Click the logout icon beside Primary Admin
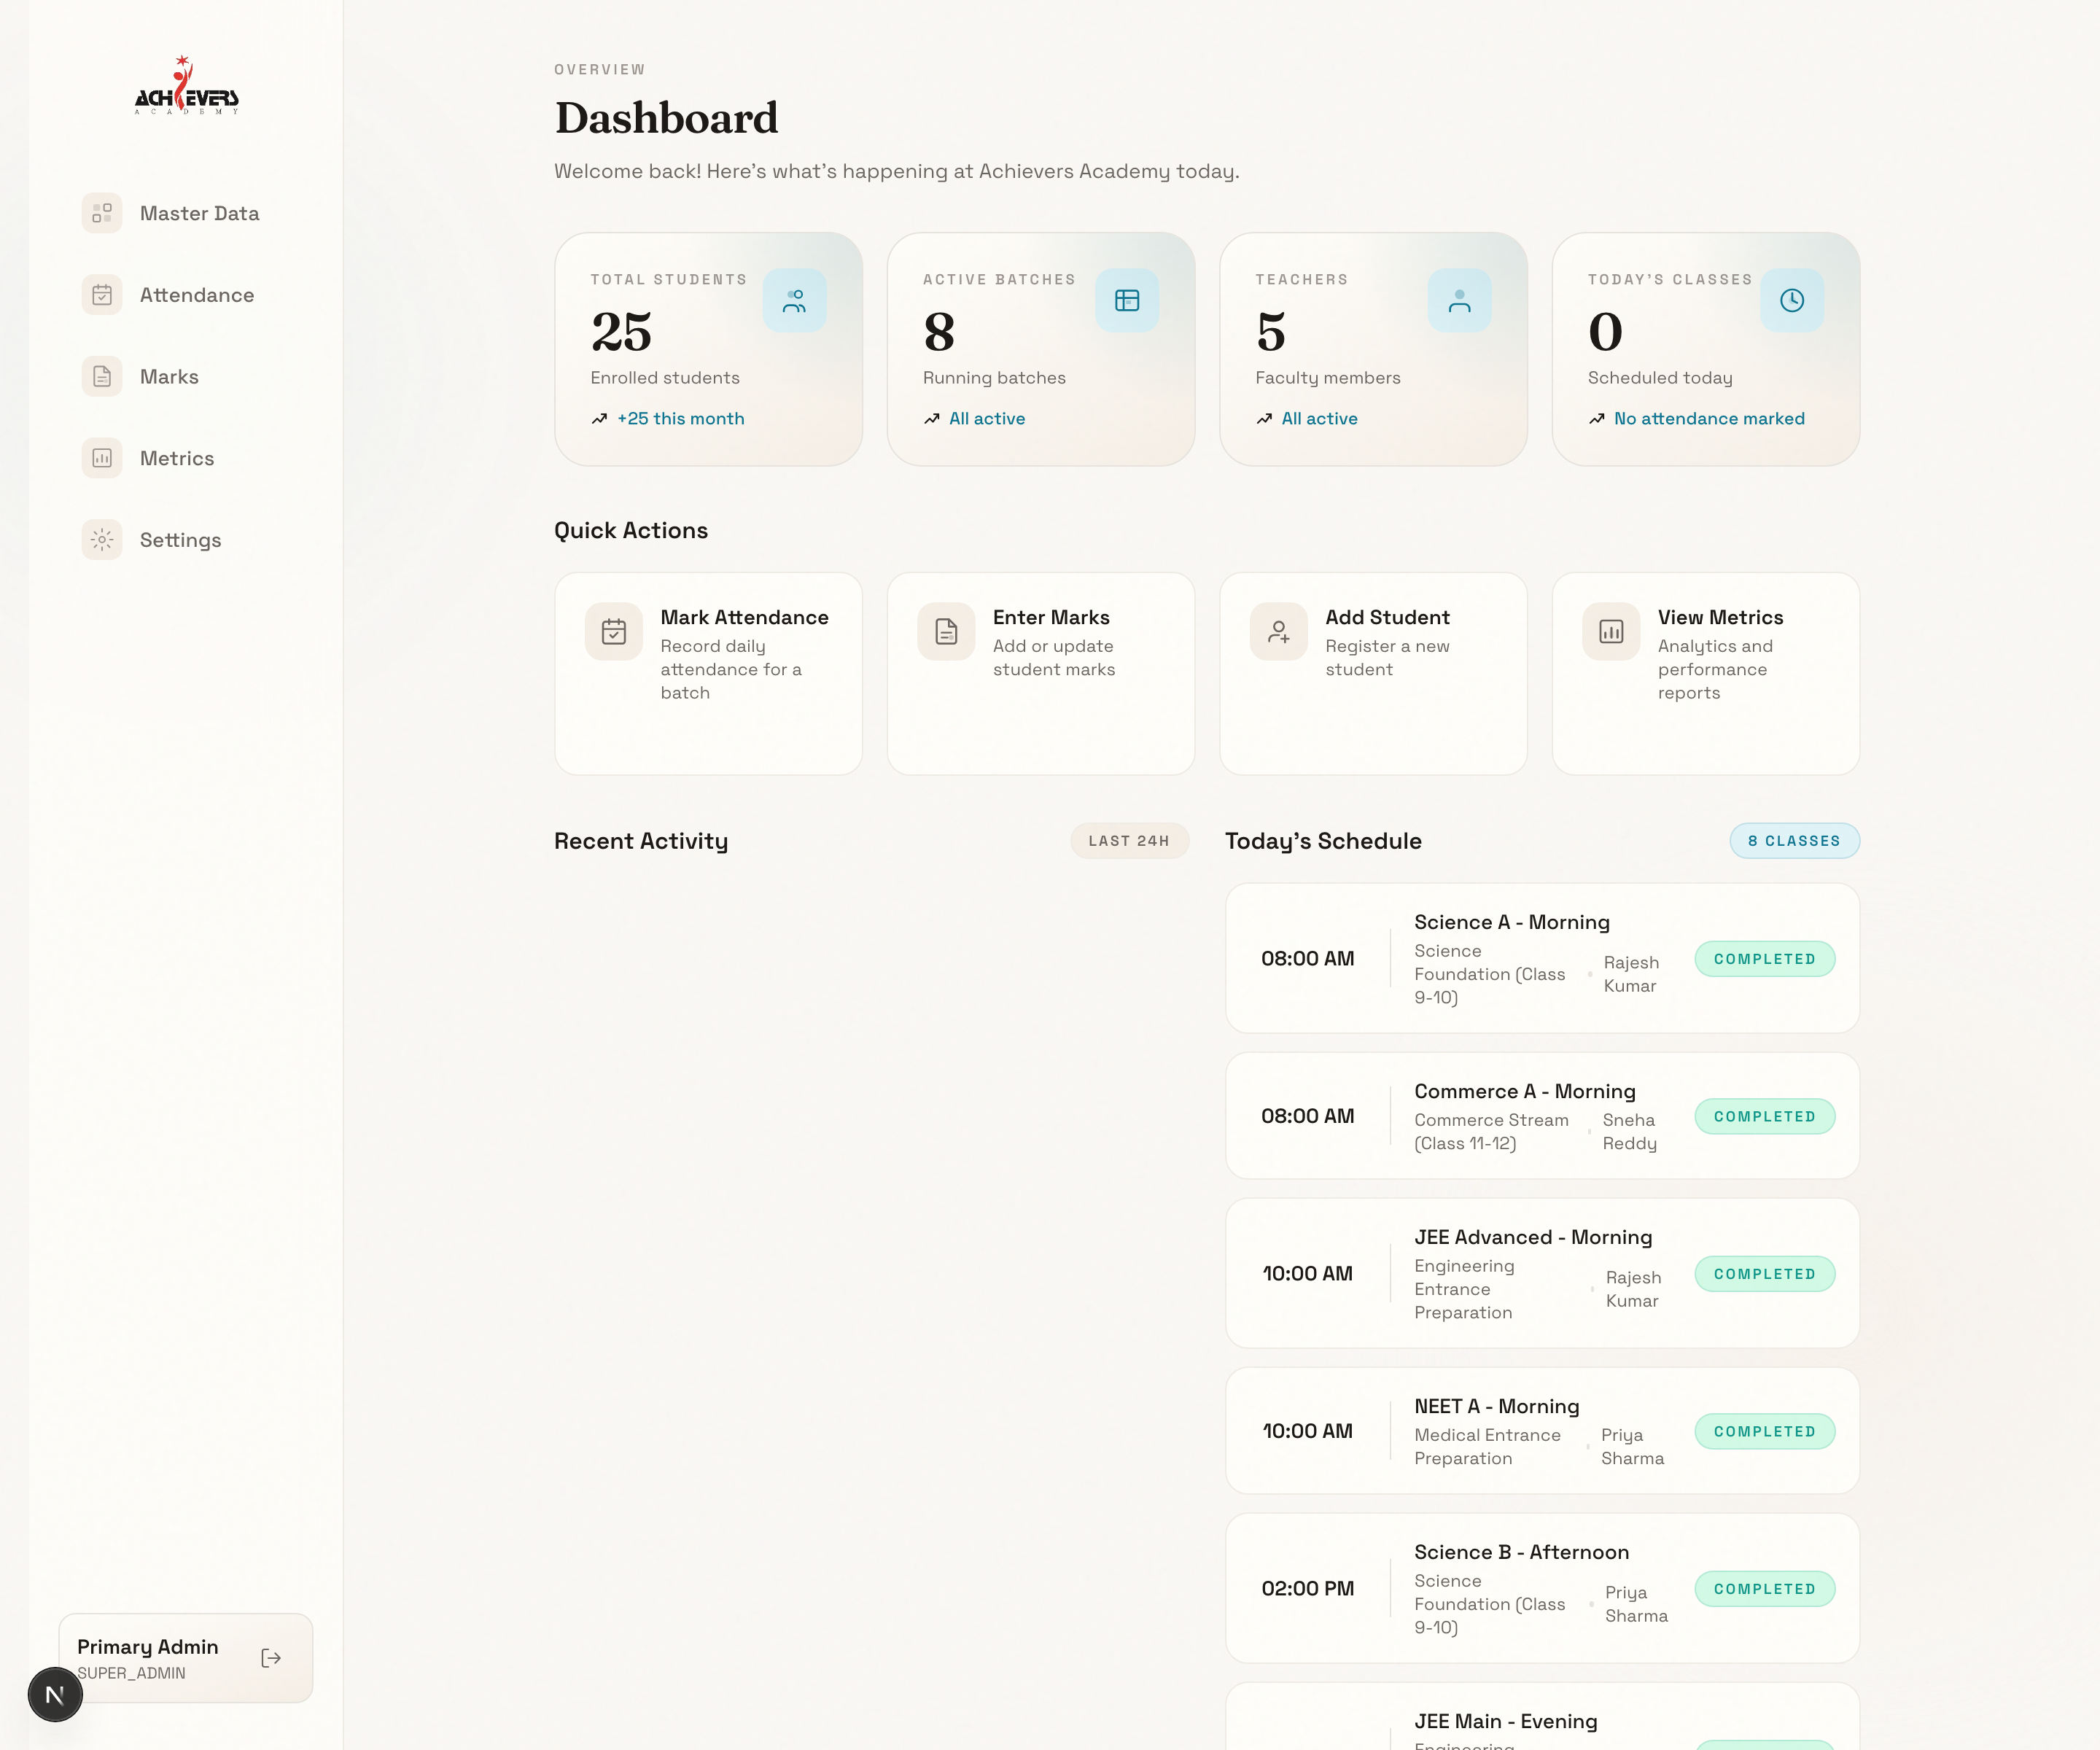Viewport: 2100px width, 1750px height. (x=271, y=1658)
